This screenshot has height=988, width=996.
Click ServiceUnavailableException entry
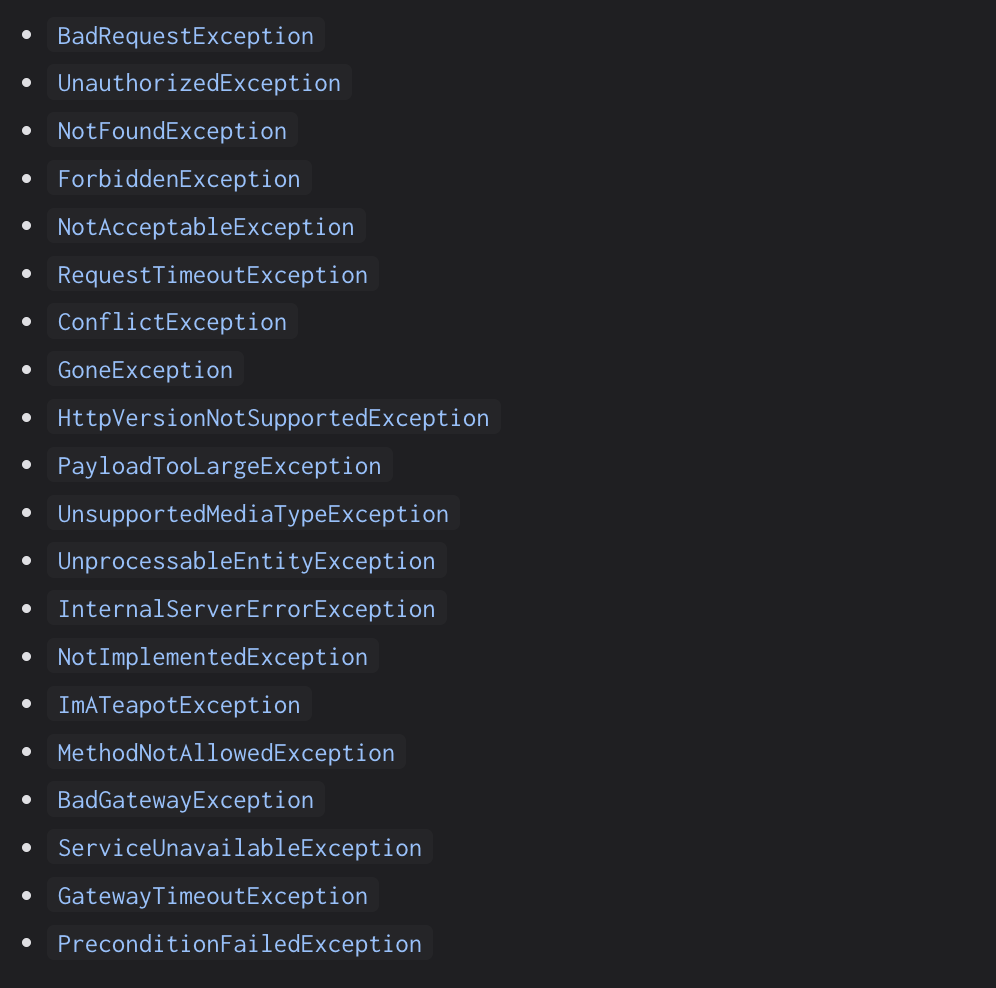[x=239, y=848]
